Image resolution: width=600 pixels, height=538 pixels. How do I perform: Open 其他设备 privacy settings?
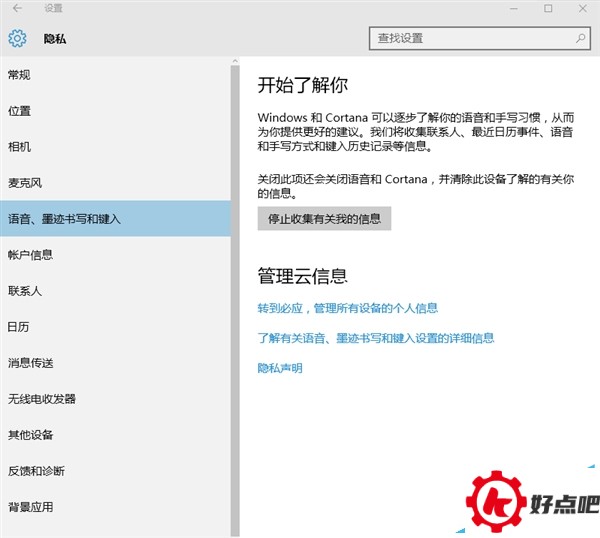tap(115, 435)
